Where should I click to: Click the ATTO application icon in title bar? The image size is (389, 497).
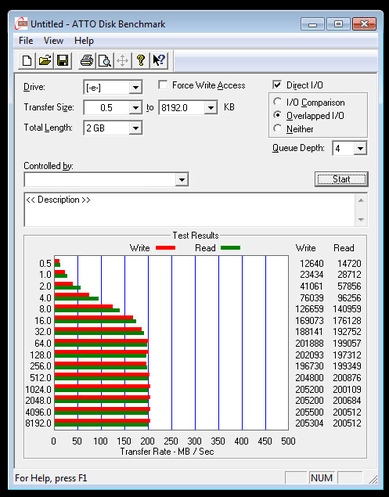pos(21,24)
